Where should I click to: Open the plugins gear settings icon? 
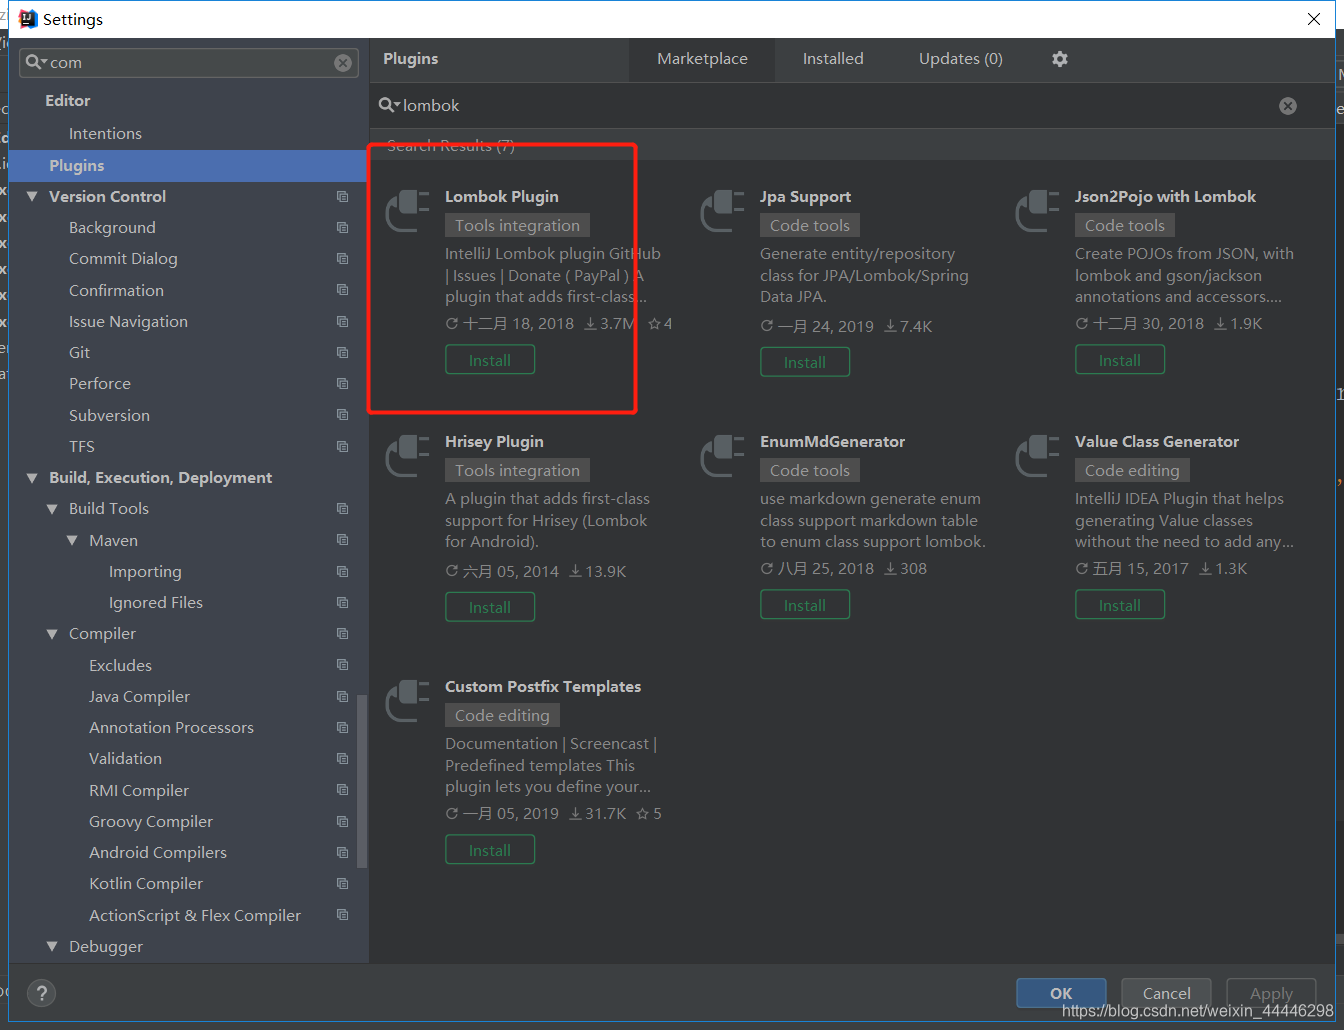1060,59
